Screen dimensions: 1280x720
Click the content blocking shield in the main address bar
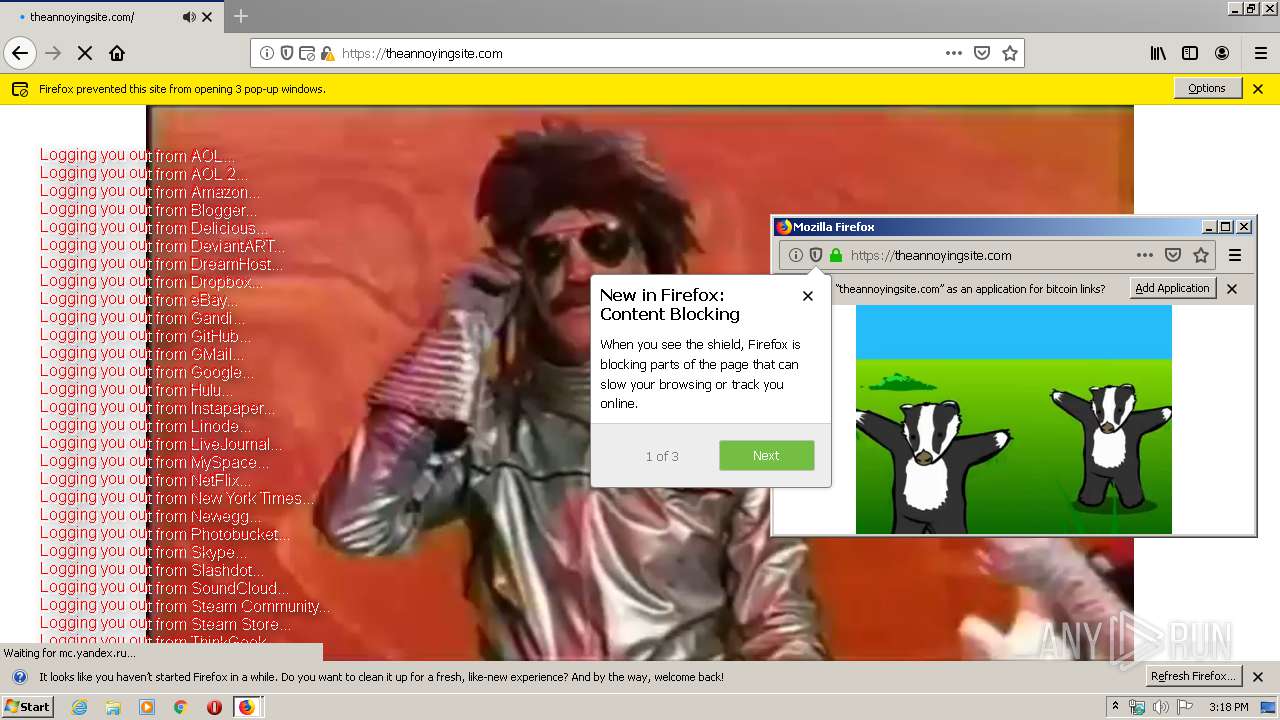(287, 53)
